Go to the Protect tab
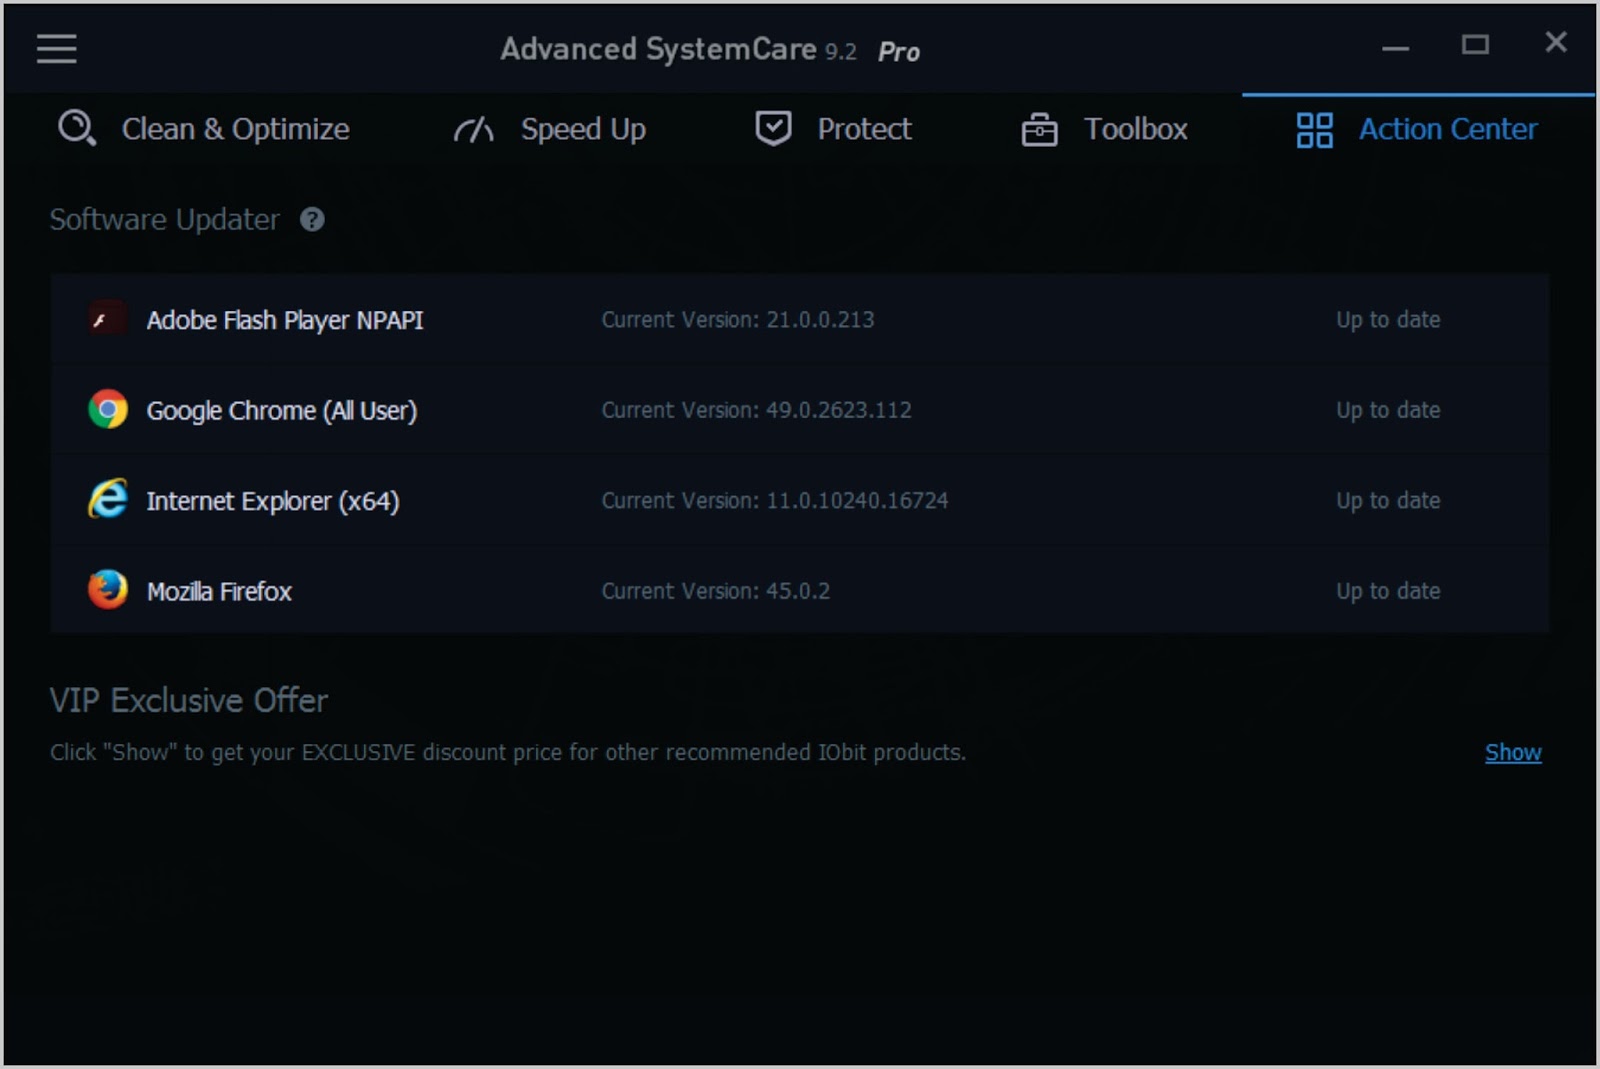Image resolution: width=1600 pixels, height=1069 pixels. [x=833, y=129]
